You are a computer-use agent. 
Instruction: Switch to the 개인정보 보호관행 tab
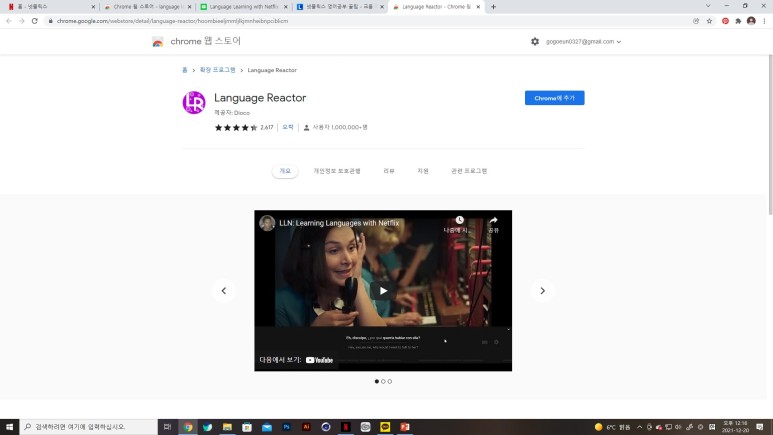point(337,171)
